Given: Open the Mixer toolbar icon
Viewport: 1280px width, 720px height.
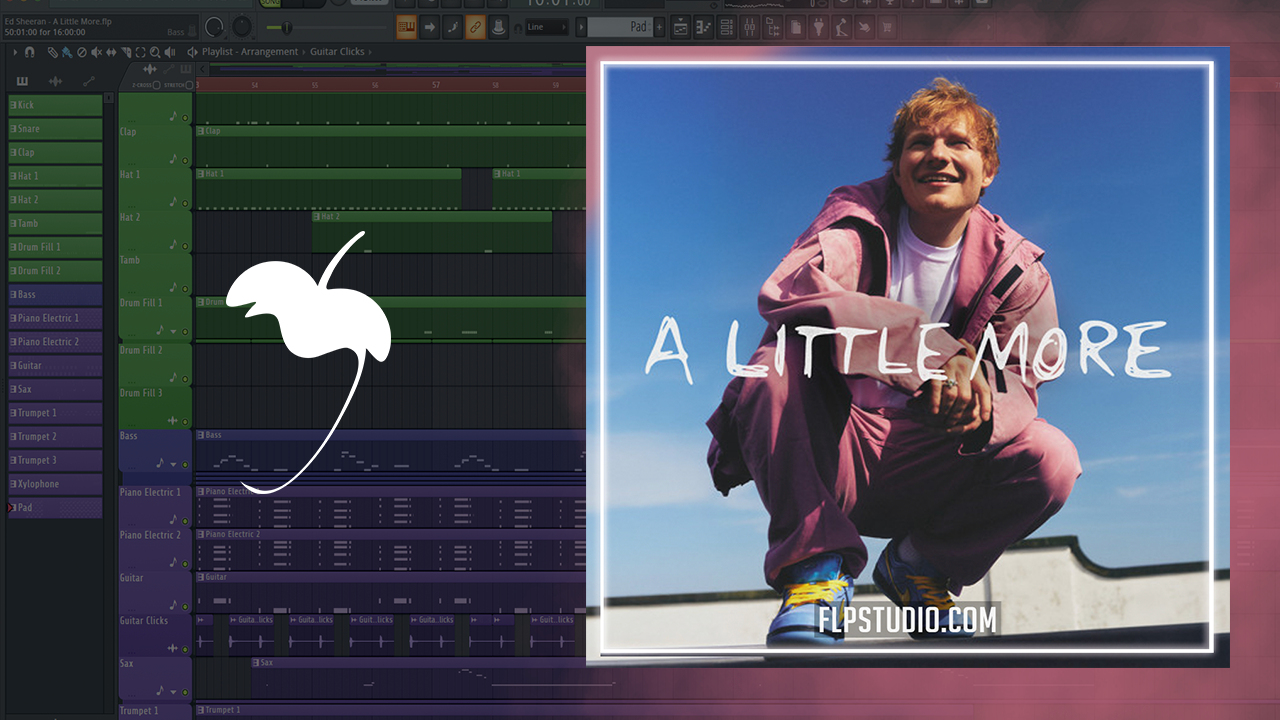Looking at the screenshot, I should [x=749, y=27].
